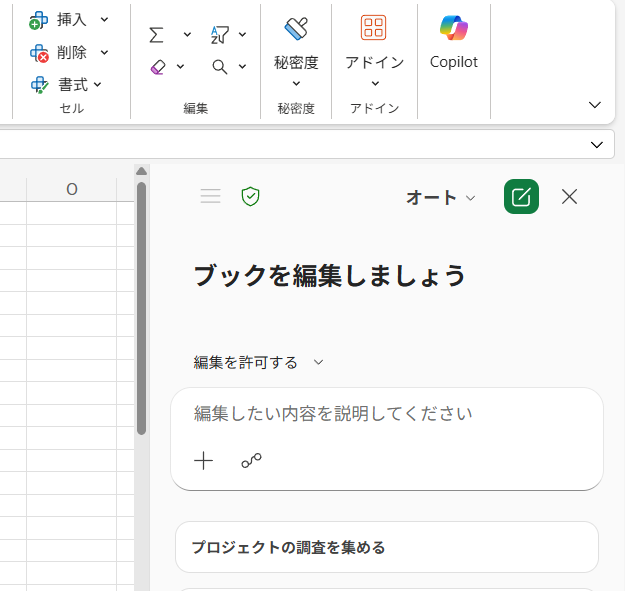Click the green shield security icon

coord(250,197)
